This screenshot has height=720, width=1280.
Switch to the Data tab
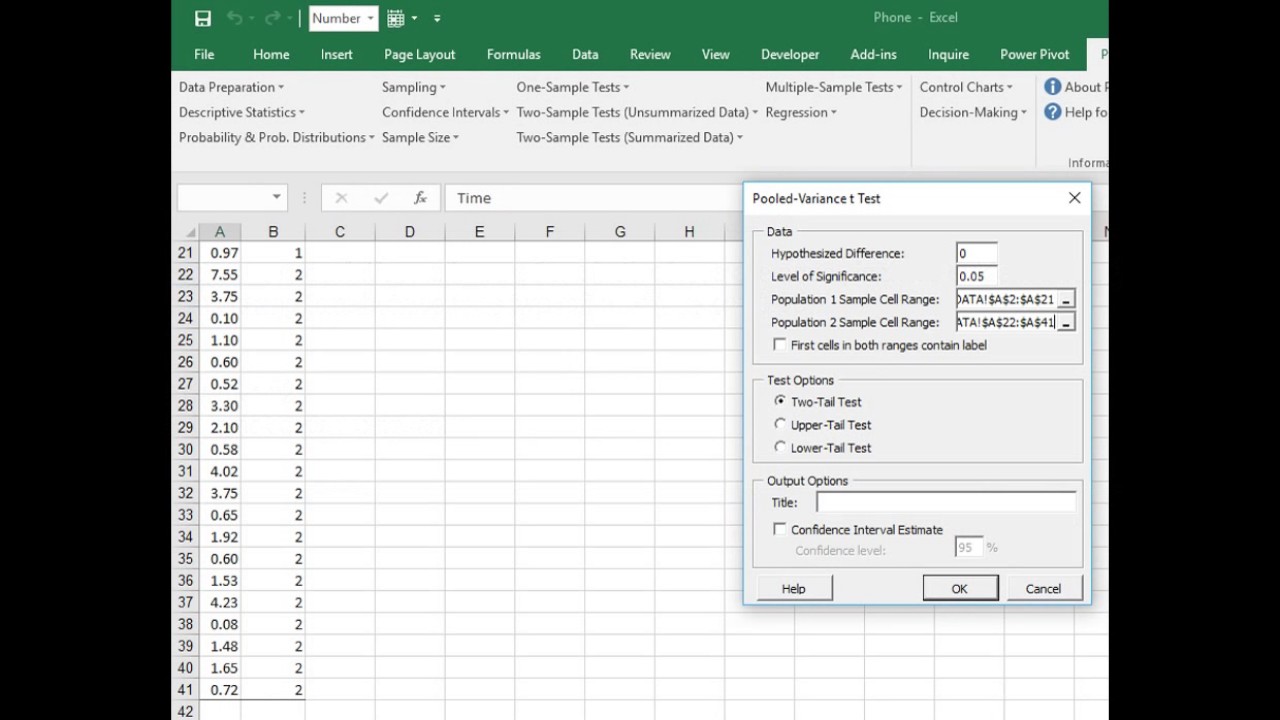pyautogui.click(x=585, y=54)
